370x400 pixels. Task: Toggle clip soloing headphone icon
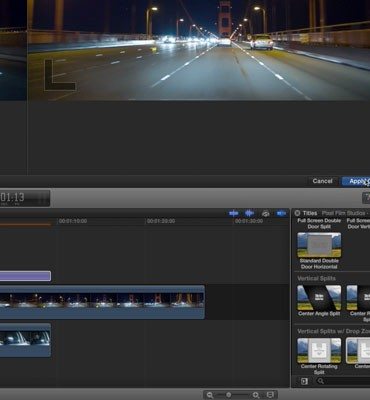265,213
